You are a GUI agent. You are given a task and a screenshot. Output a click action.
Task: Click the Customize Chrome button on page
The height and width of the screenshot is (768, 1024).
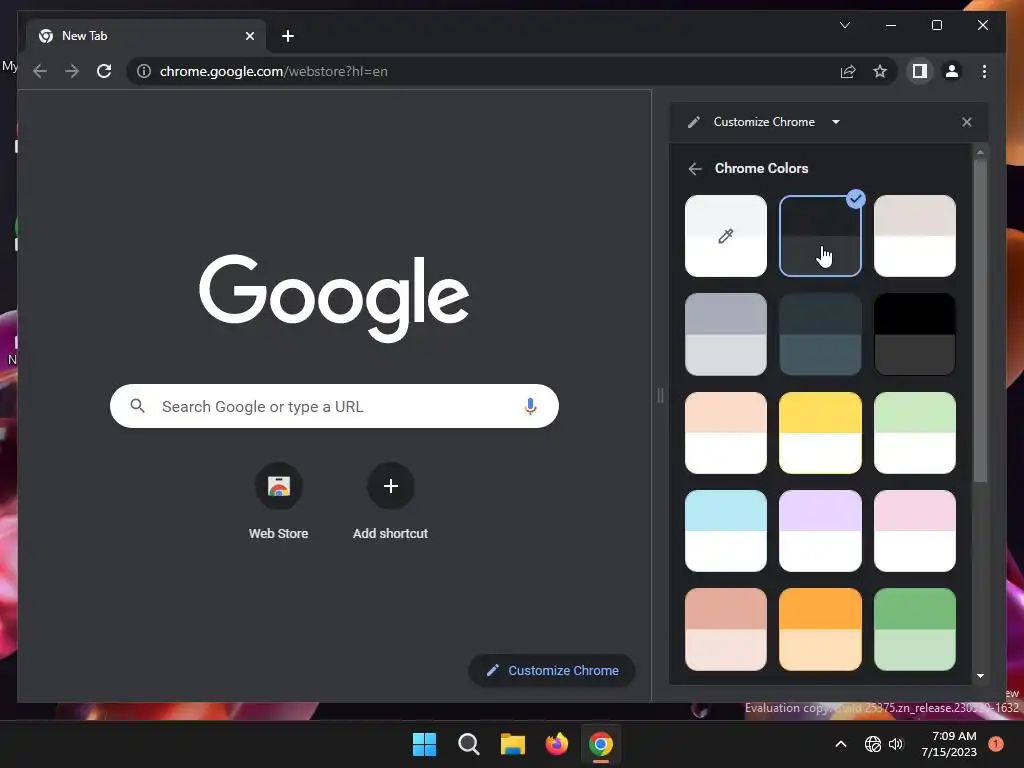click(552, 670)
